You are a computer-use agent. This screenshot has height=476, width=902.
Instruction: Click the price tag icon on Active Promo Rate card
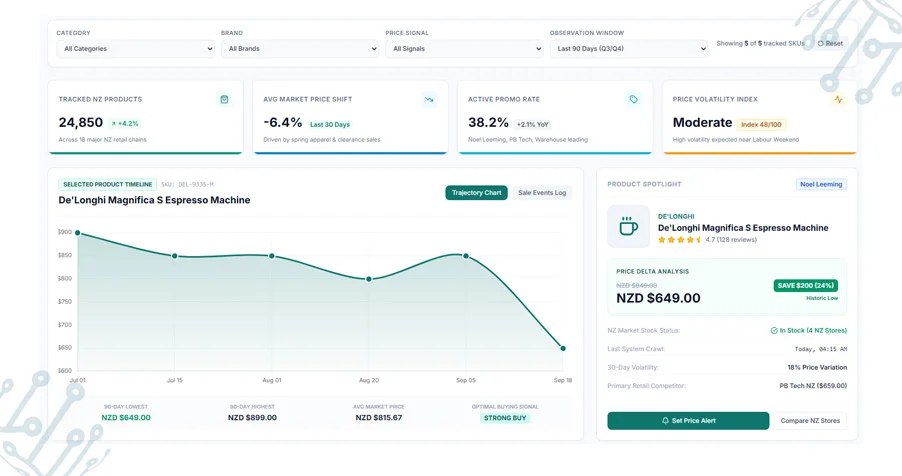633,100
